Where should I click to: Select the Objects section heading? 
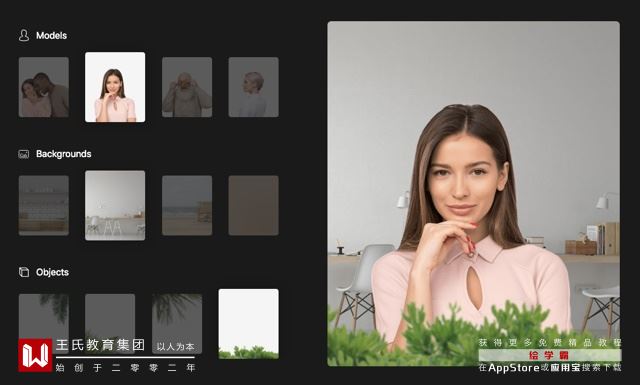pyautogui.click(x=52, y=272)
